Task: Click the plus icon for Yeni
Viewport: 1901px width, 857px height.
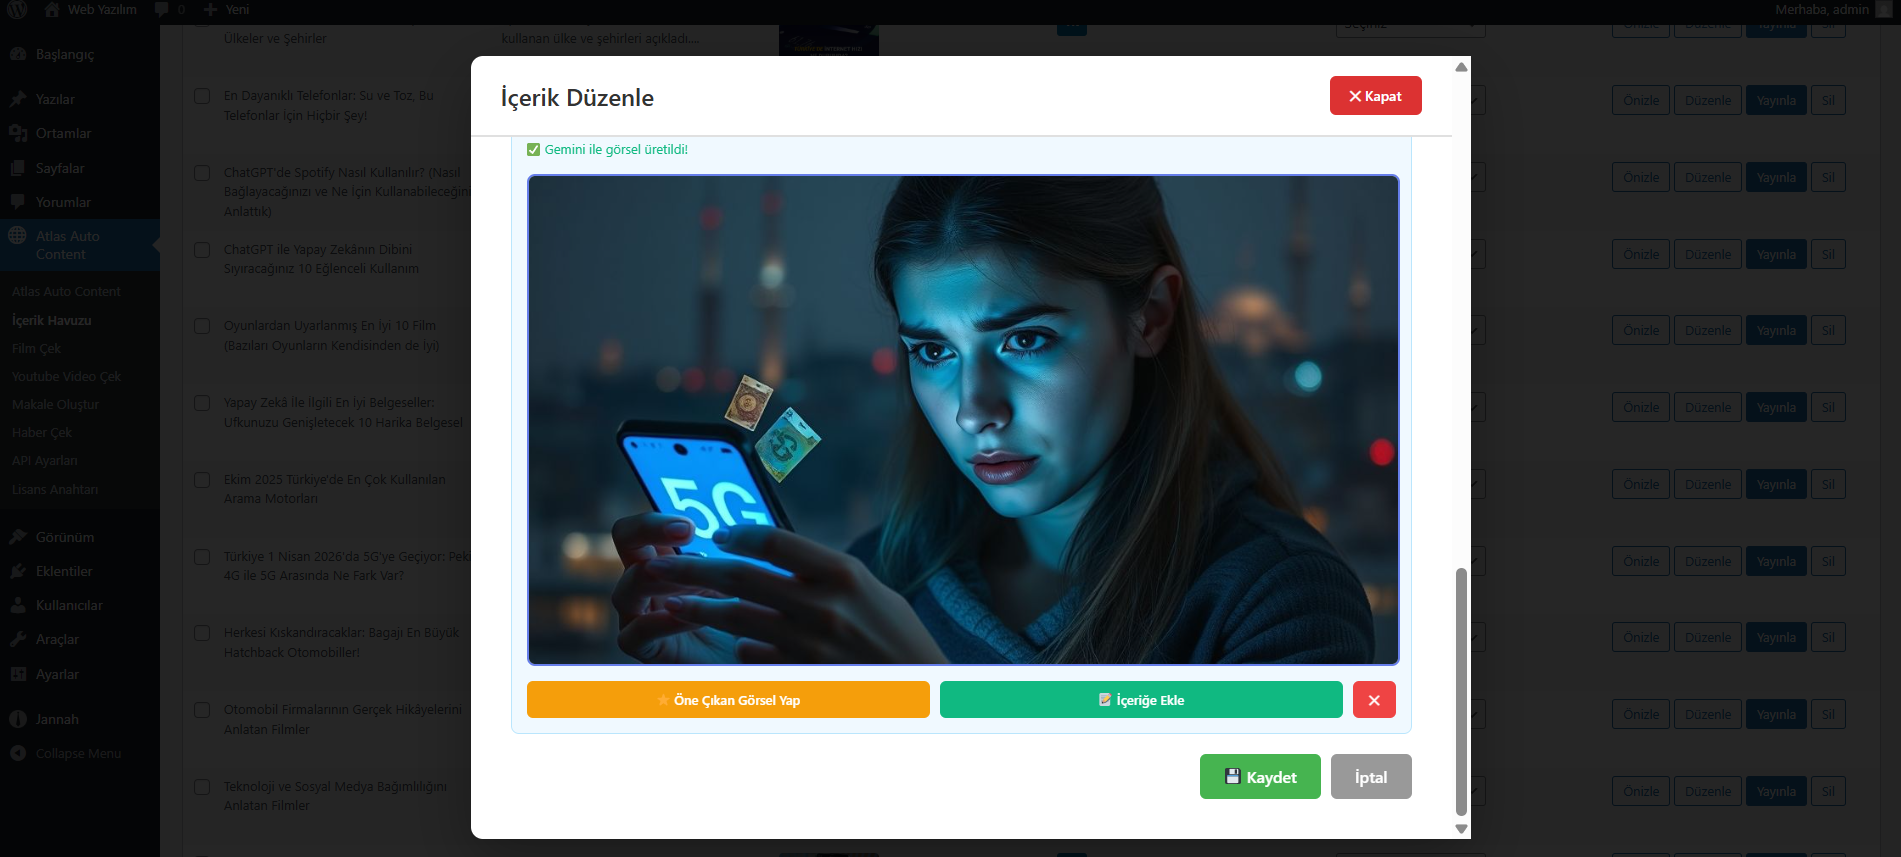Action: [x=210, y=10]
